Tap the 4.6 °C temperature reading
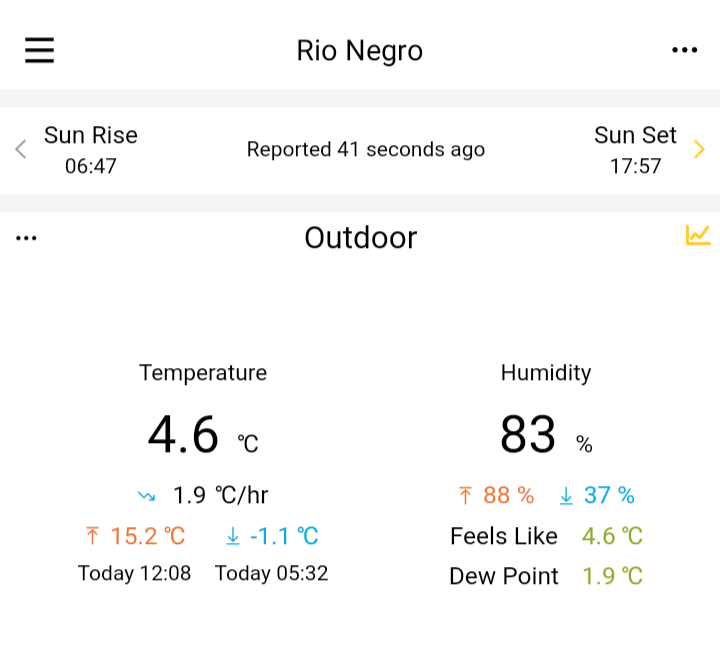This screenshot has width=720, height=670. 203,434
